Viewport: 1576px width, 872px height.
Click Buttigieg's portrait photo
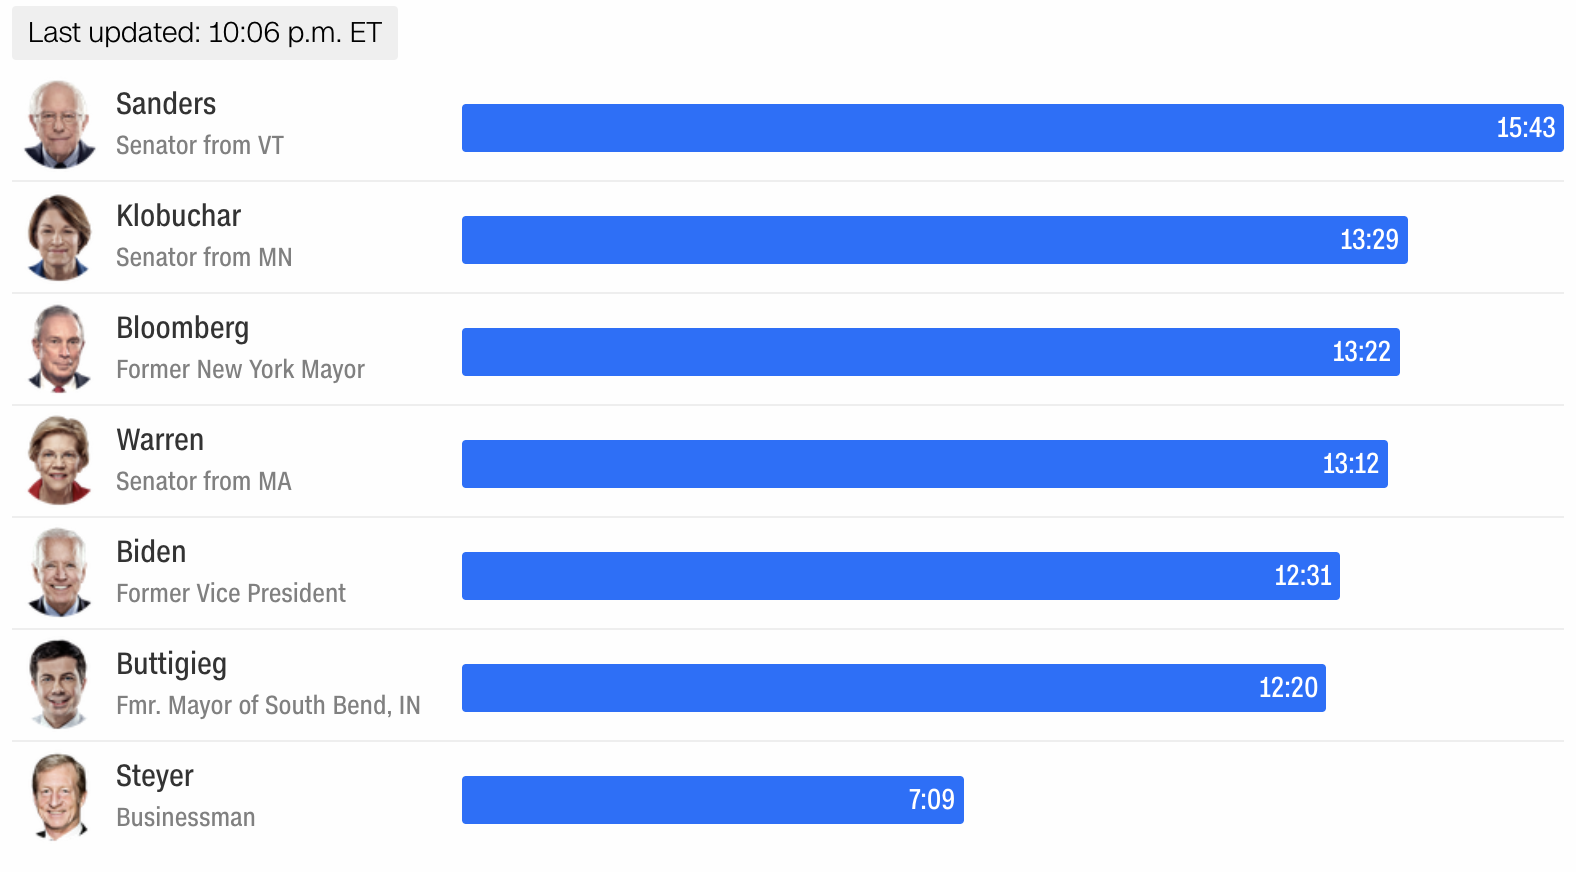pos(60,685)
